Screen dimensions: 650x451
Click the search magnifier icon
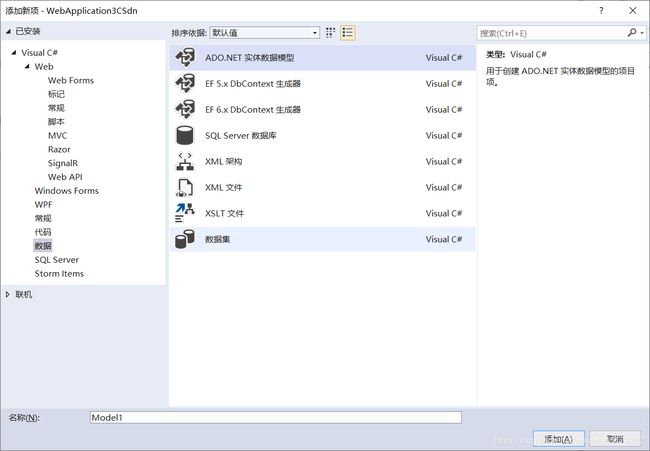tap(632, 32)
